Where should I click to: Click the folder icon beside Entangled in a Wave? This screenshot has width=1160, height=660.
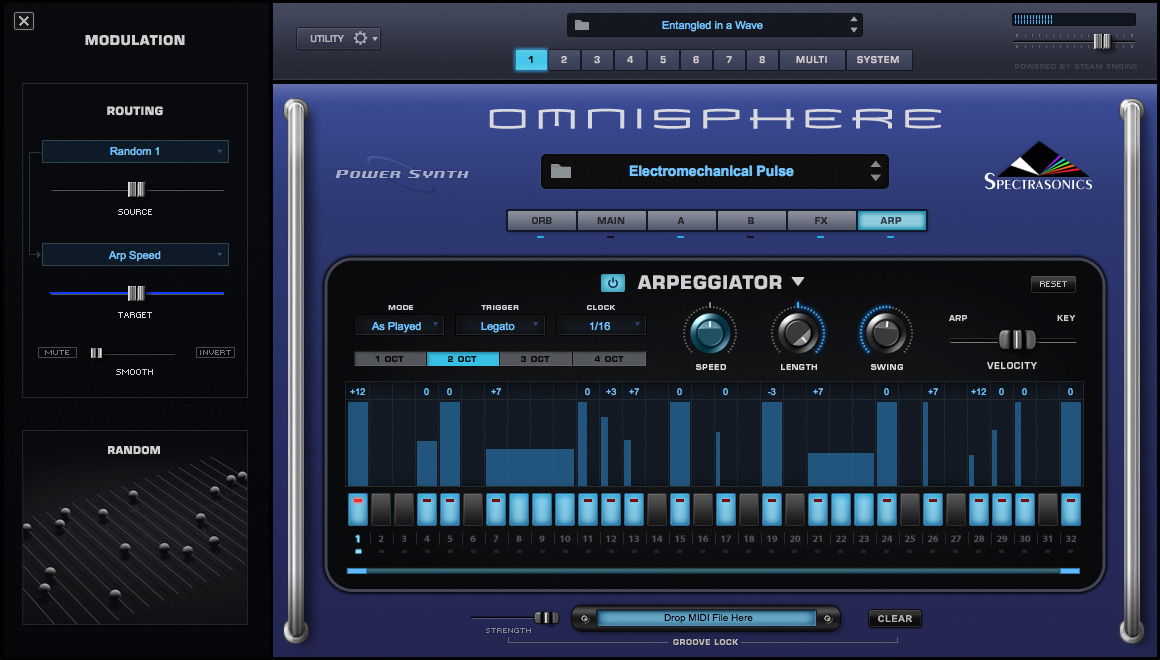pyautogui.click(x=582, y=25)
